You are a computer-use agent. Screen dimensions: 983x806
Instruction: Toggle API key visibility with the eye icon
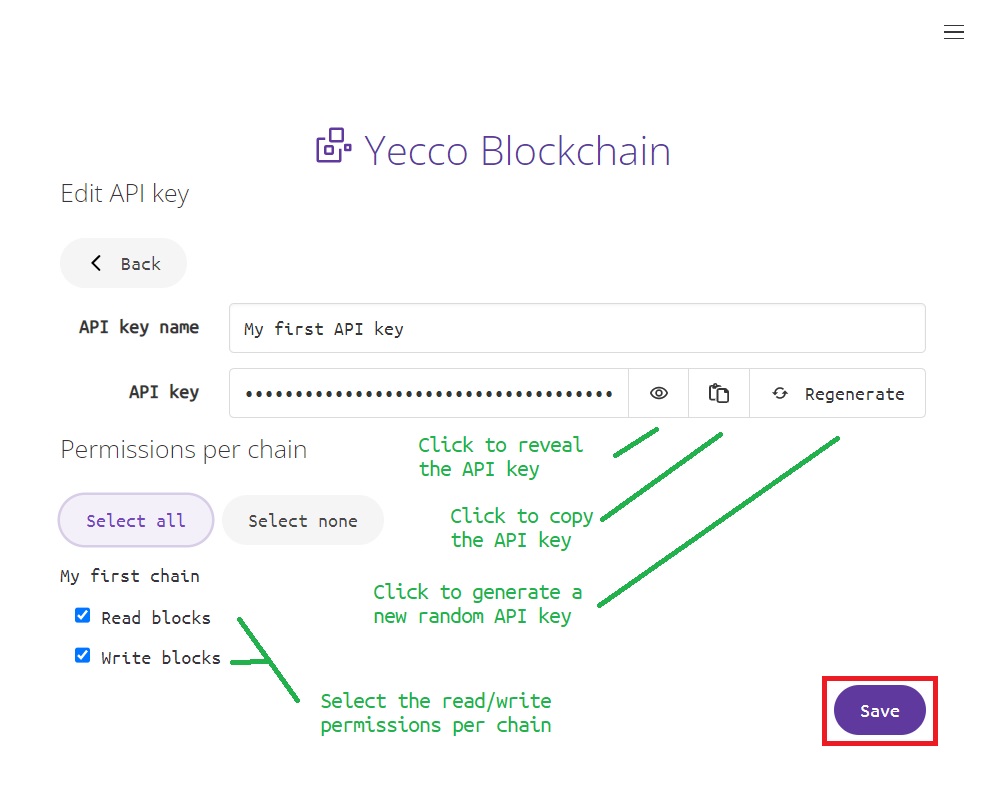(658, 392)
